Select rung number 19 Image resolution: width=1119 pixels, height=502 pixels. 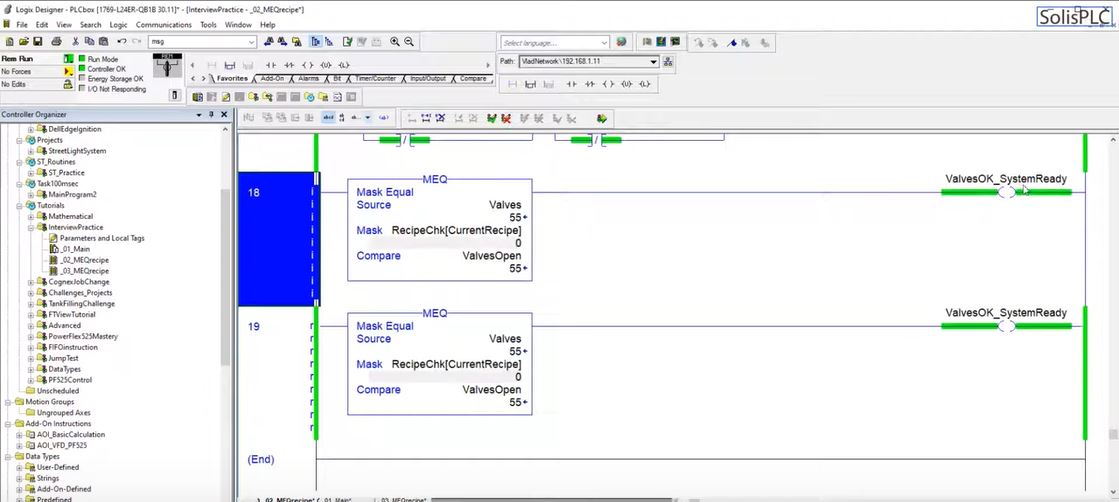click(254, 327)
